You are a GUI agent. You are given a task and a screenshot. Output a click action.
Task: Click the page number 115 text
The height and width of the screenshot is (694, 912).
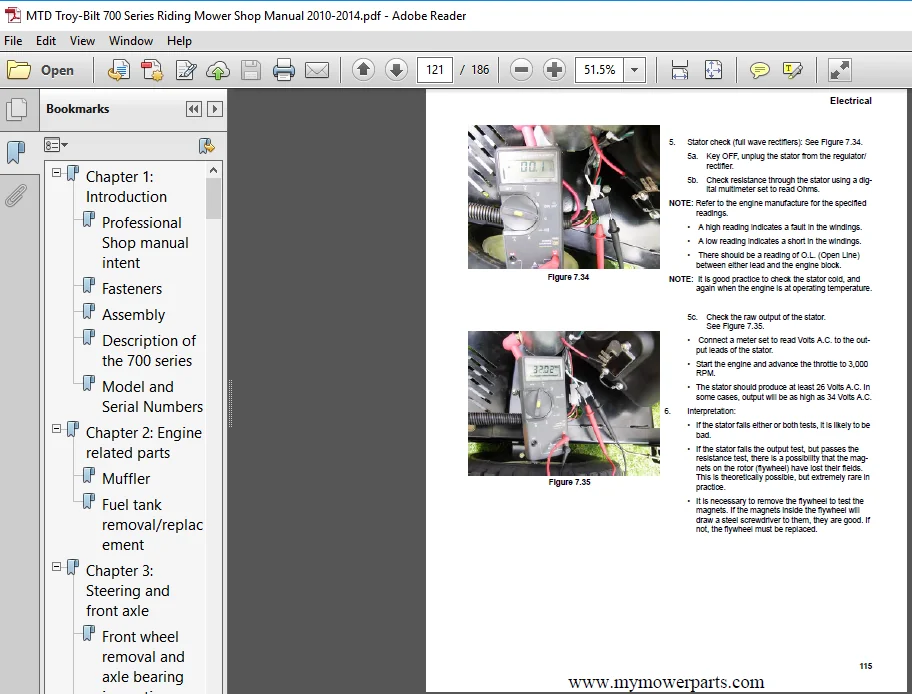(865, 666)
